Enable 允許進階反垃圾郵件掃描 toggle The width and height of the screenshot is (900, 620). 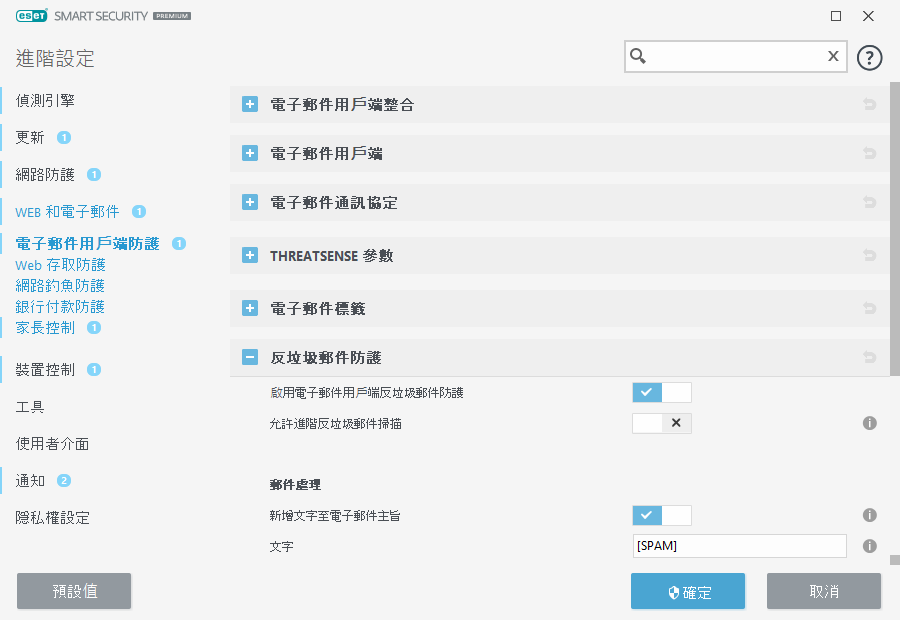click(x=661, y=423)
